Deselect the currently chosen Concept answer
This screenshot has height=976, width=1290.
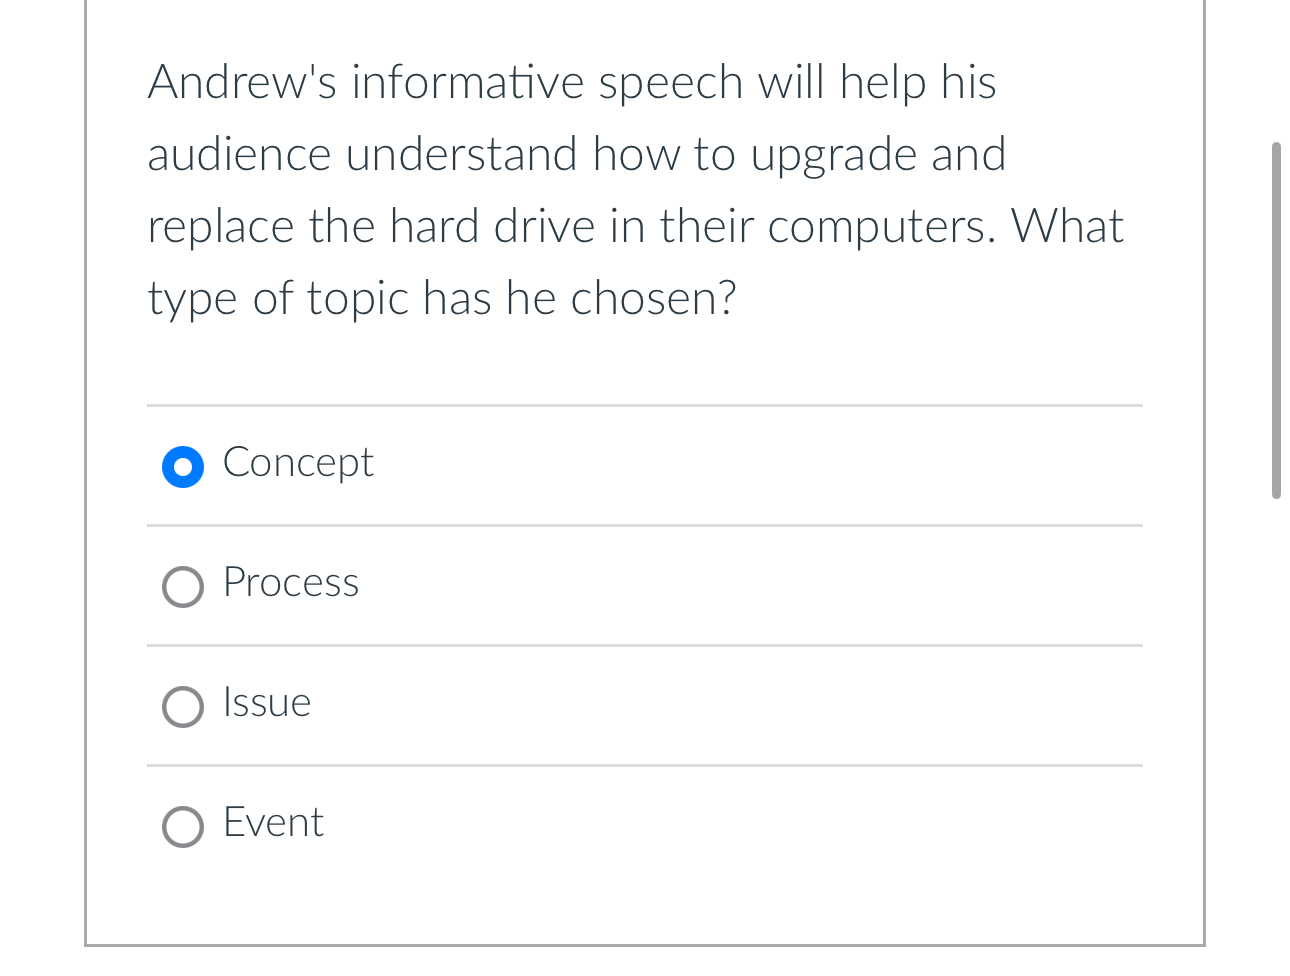[182, 466]
